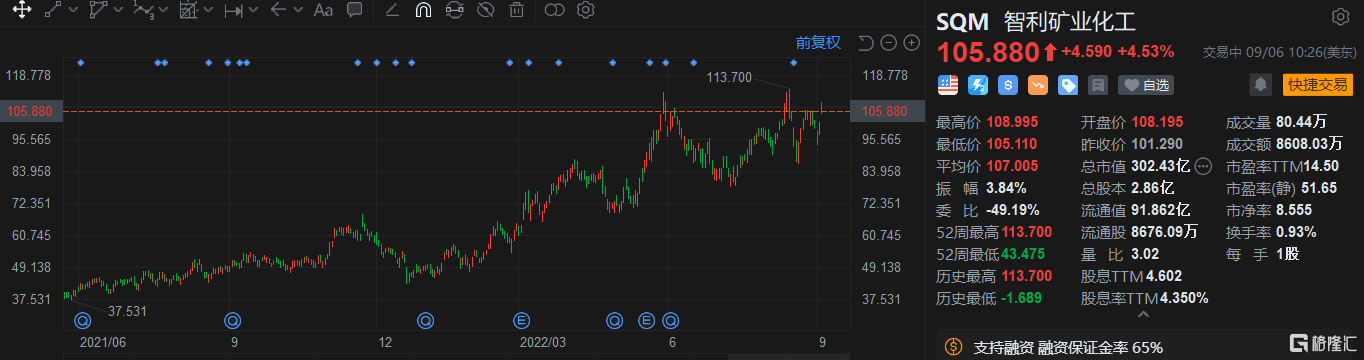
Task: Click the price alert bell icon
Action: coord(1262,85)
